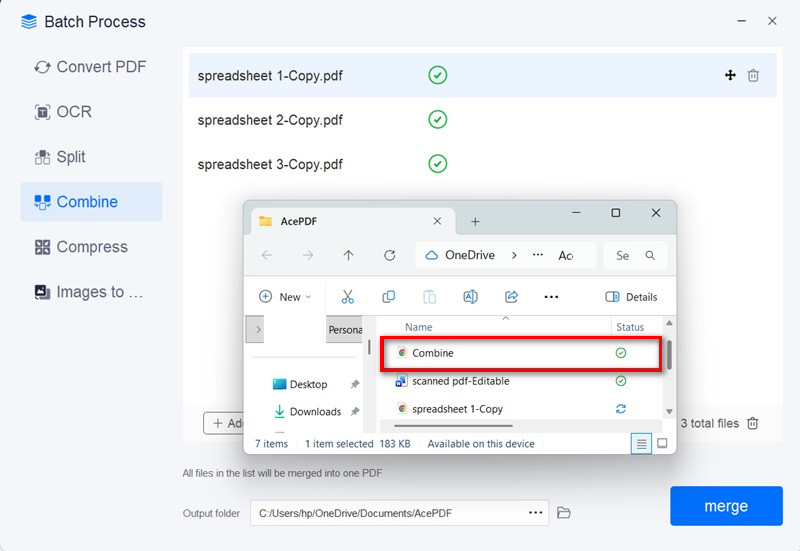
Task: Switch Explorer to details list view
Action: (x=641, y=444)
